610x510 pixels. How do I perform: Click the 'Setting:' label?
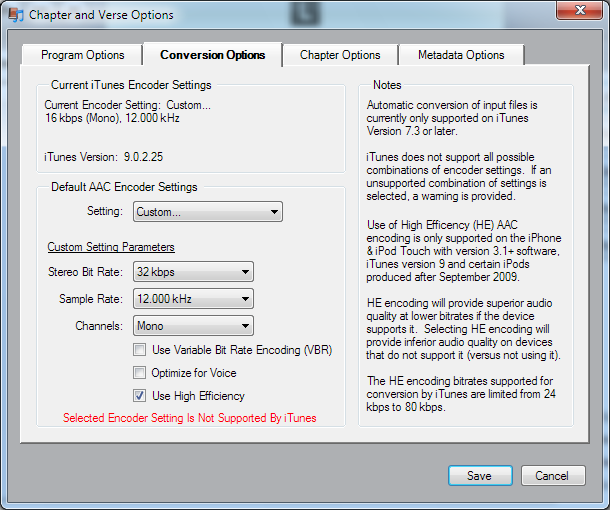[105, 211]
